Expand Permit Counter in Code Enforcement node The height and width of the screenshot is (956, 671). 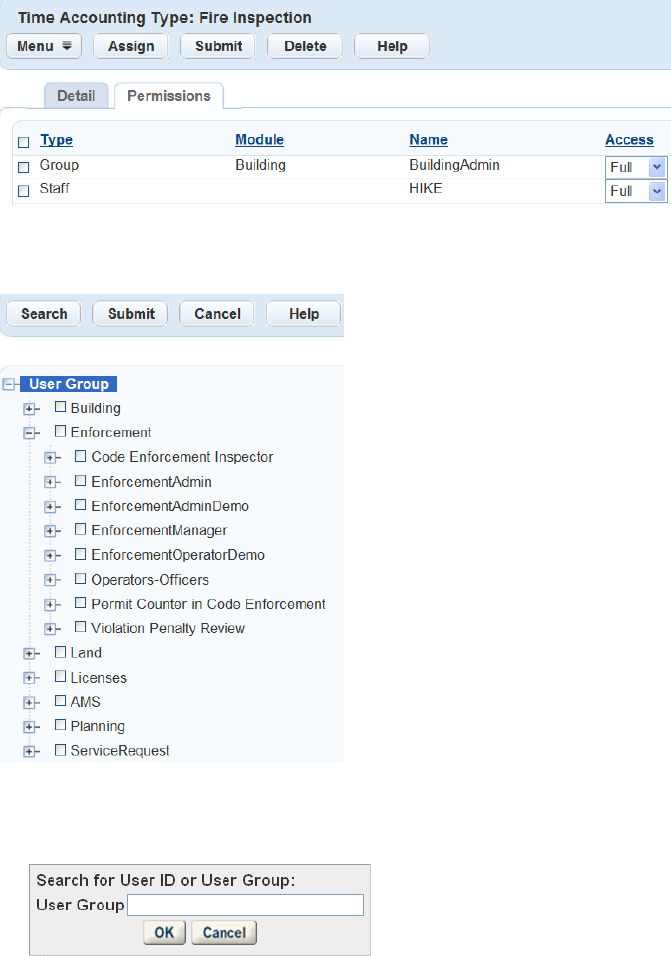coord(50,604)
